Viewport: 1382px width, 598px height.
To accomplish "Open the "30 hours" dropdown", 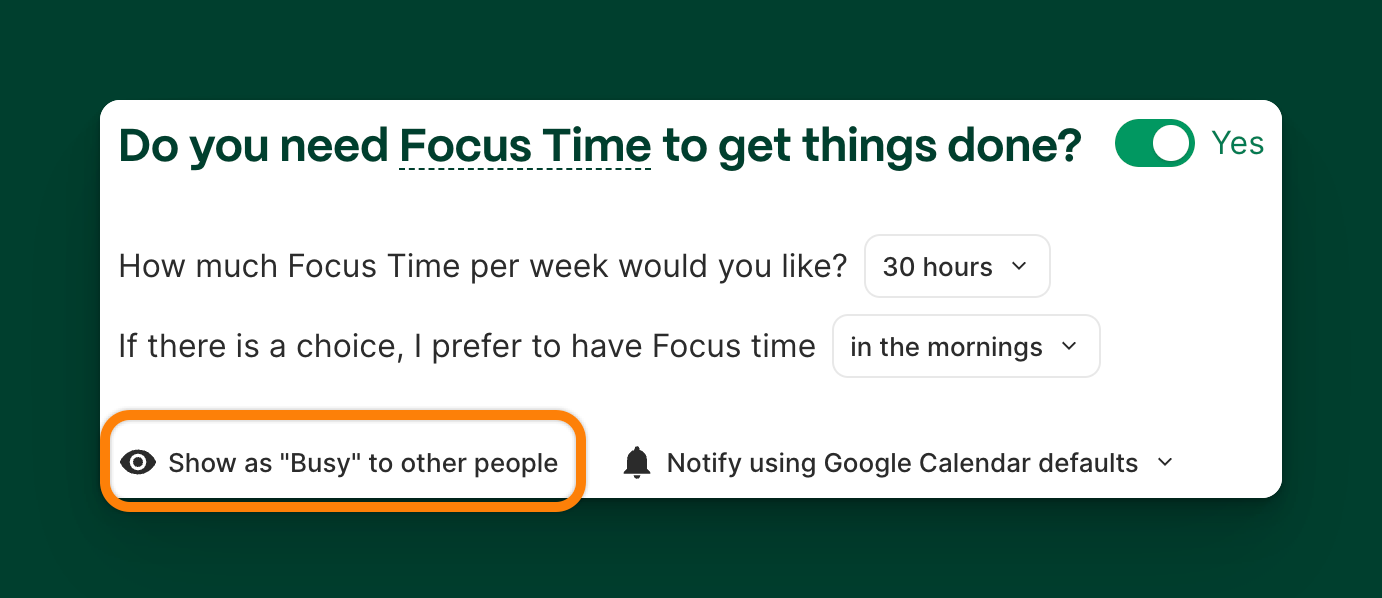I will coord(956,266).
